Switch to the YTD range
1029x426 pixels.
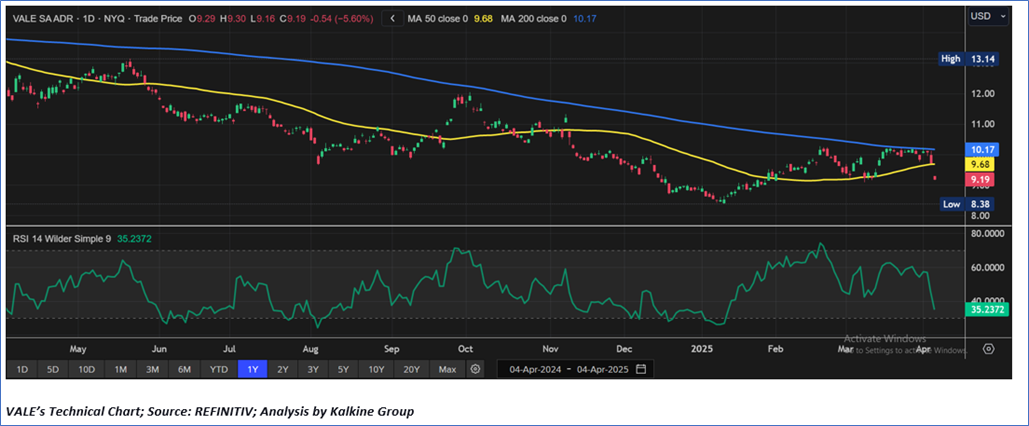click(x=217, y=369)
